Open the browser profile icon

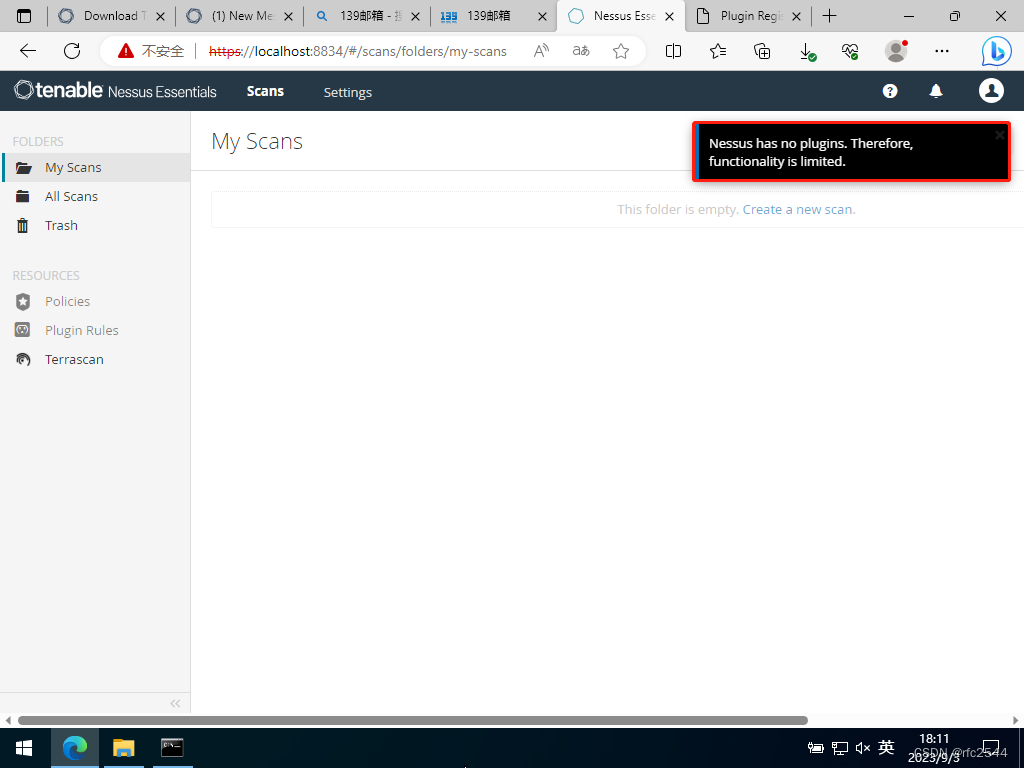point(896,51)
